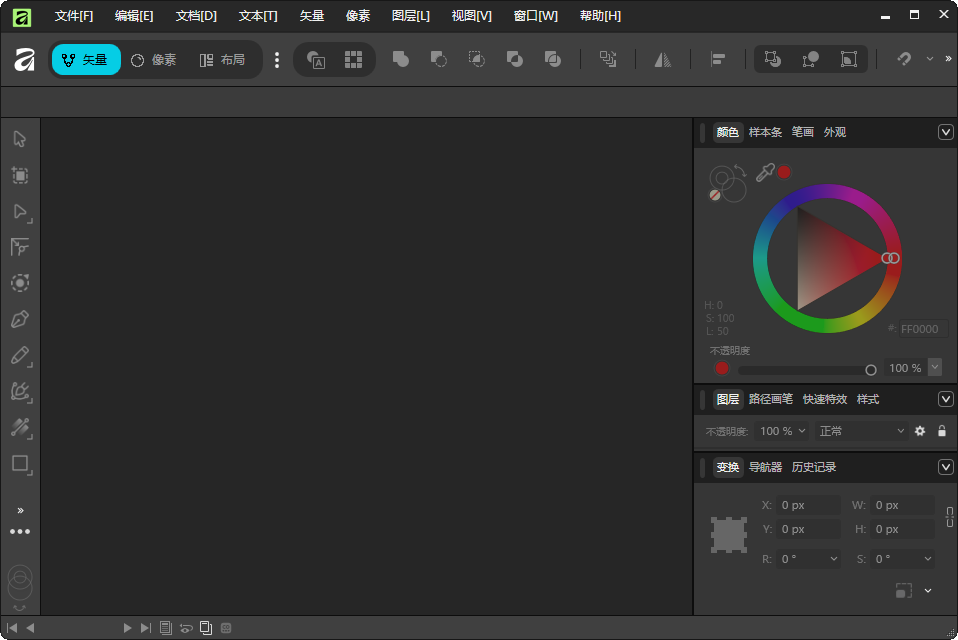This screenshot has width=958, height=640.
Task: Open the 帮助[H] menu
Action: coord(600,16)
